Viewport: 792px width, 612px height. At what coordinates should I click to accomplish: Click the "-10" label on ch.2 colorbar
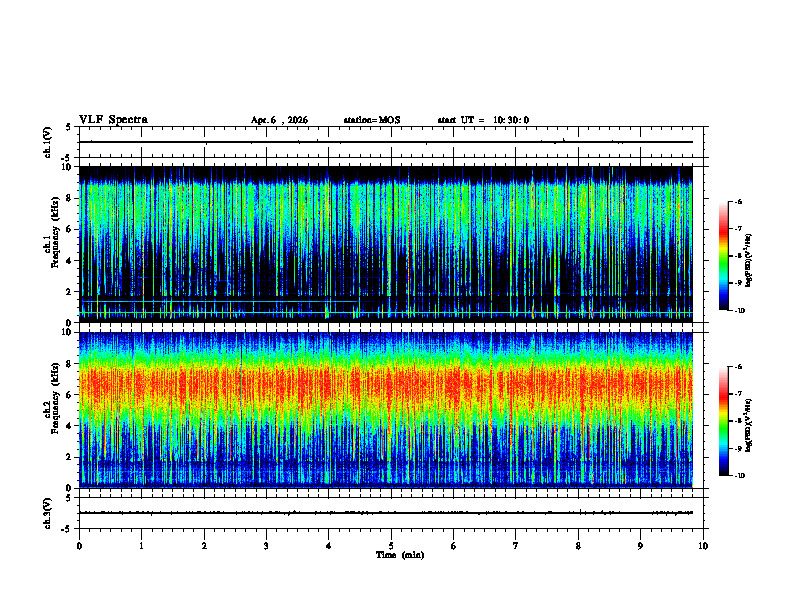coord(739,476)
